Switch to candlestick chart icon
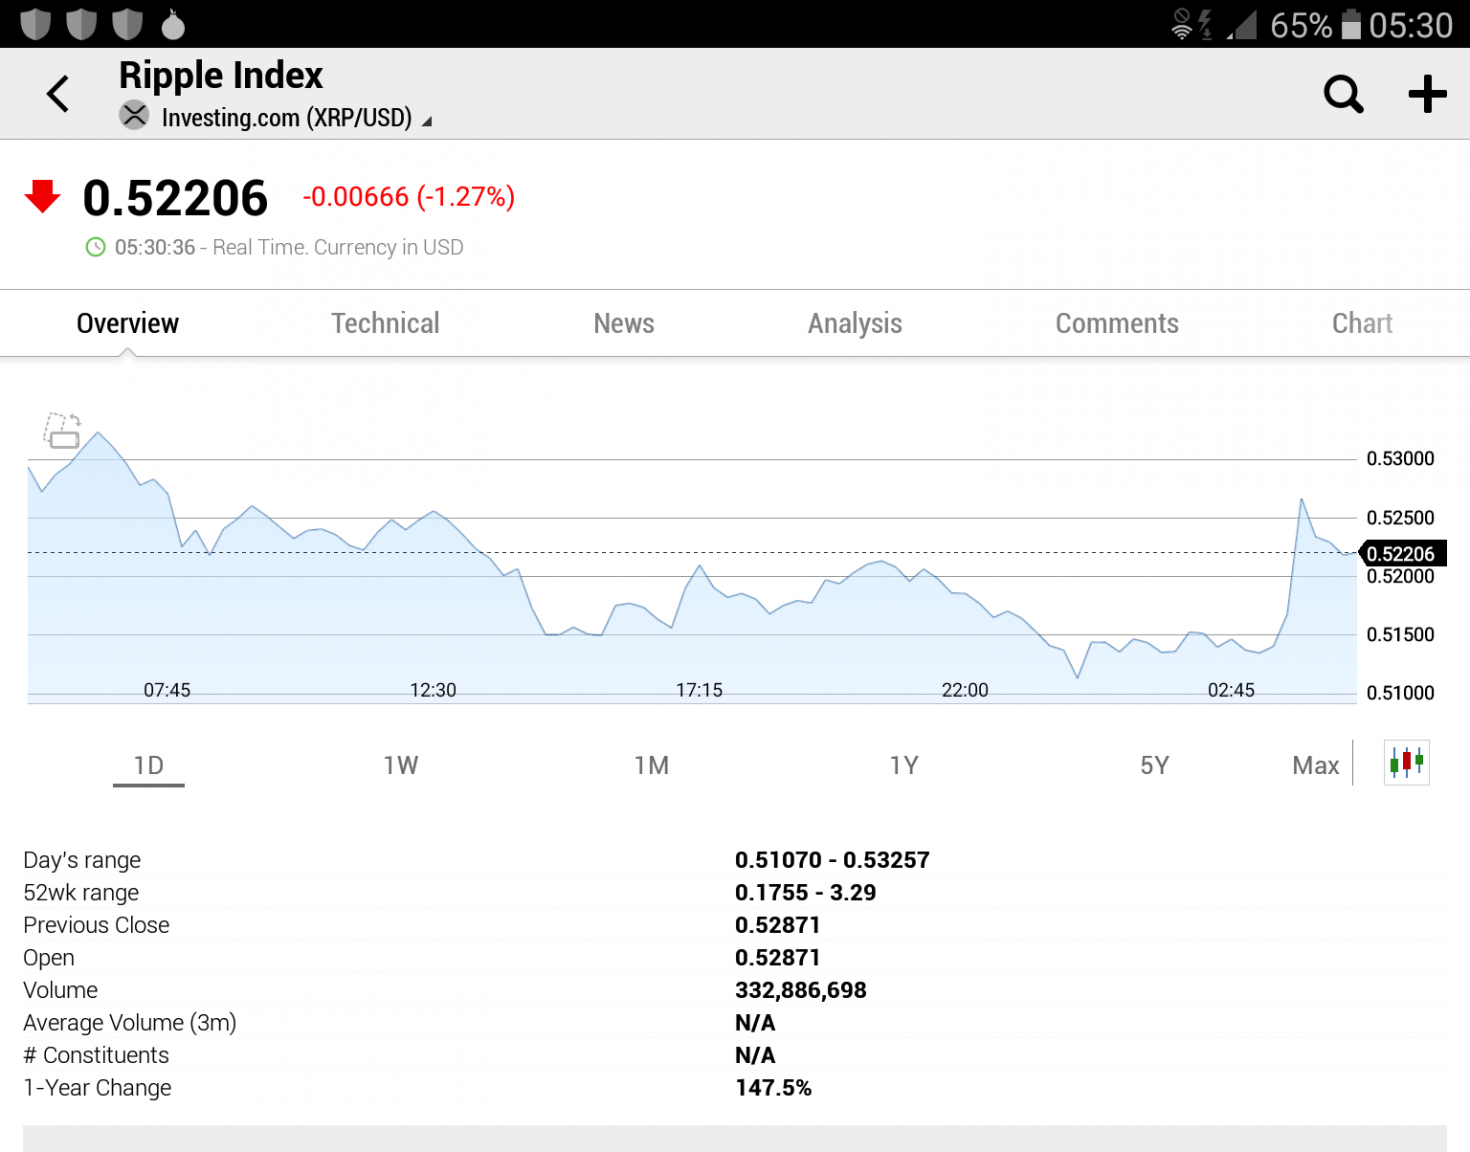The image size is (1470, 1152). [1406, 763]
